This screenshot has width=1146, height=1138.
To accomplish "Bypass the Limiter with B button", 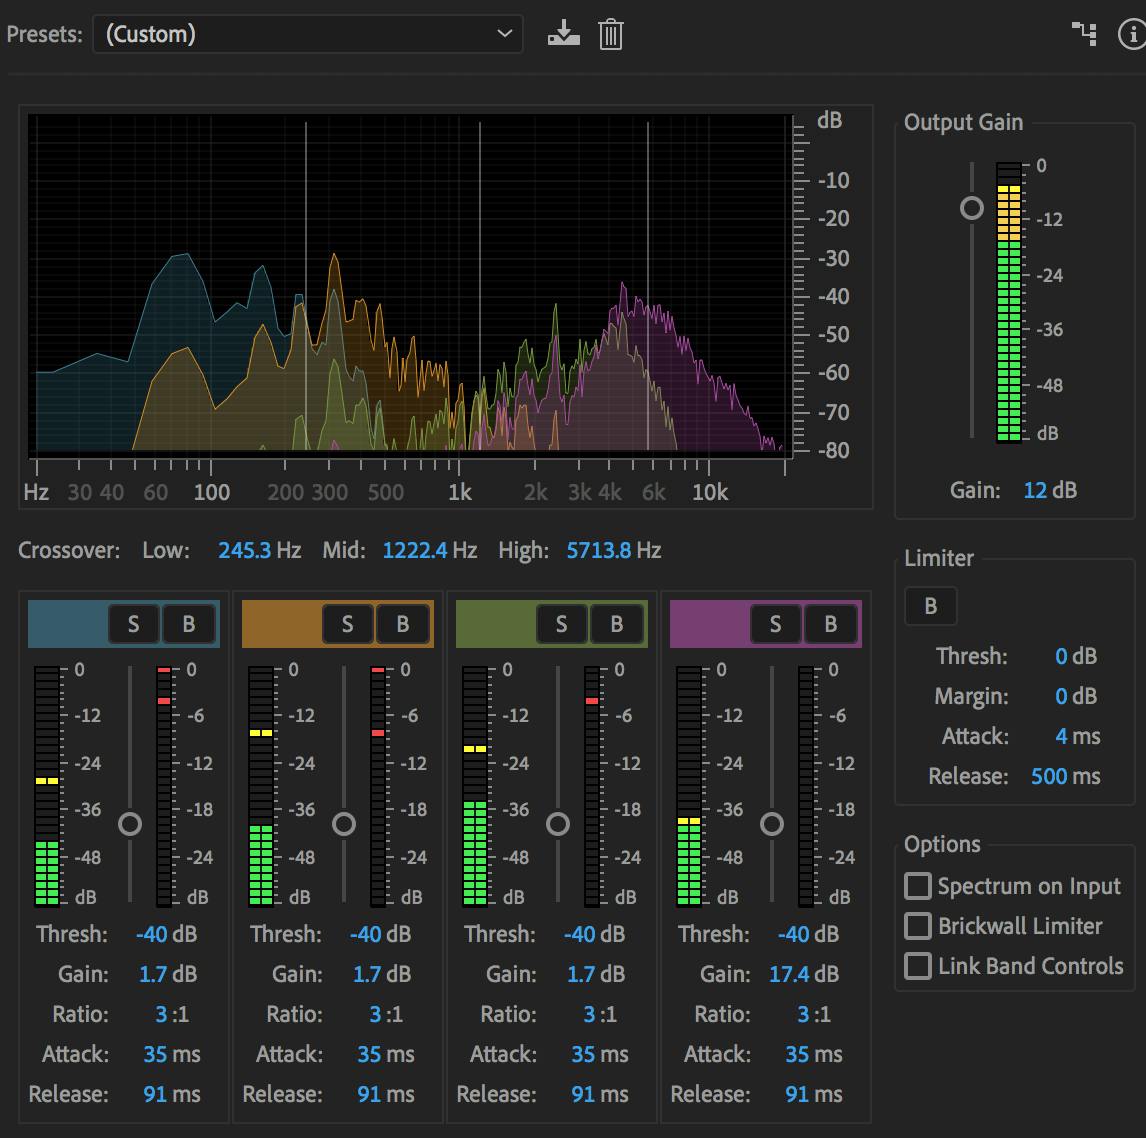I will [930, 606].
